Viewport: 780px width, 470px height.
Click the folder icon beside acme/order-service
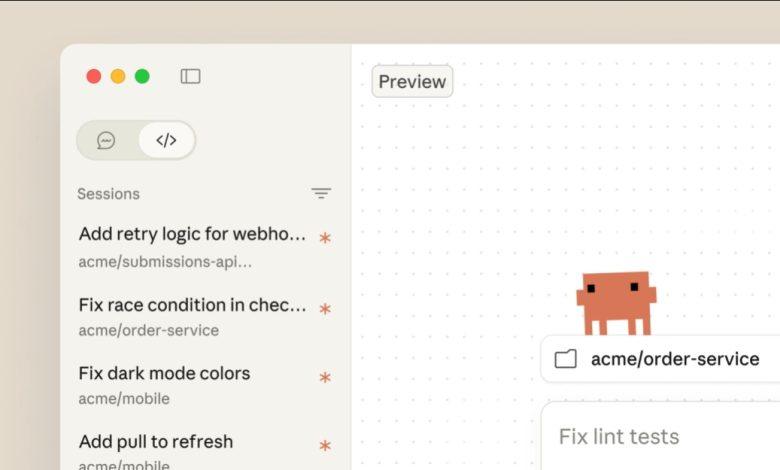coord(565,359)
